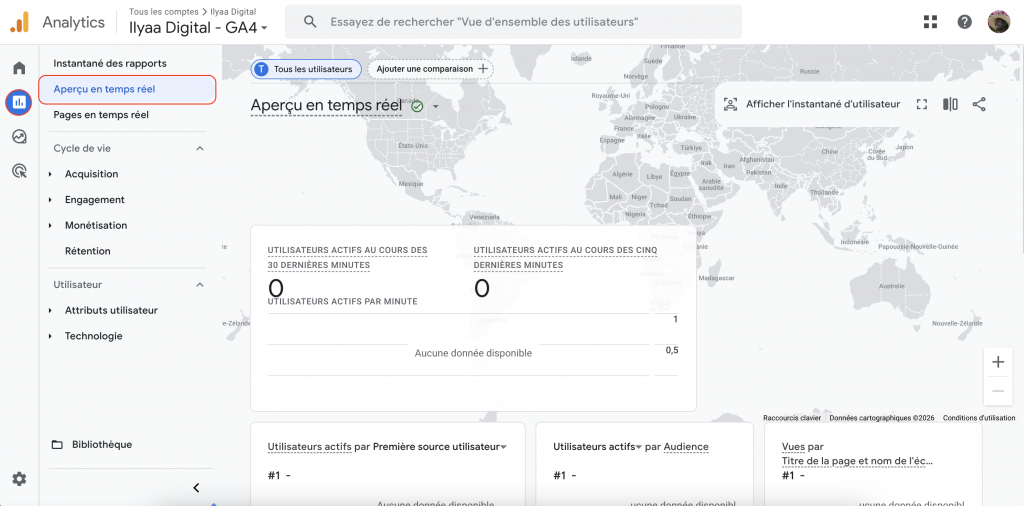Click Raccourcis clavier on map
The image size is (1024, 506).
coord(792,418)
